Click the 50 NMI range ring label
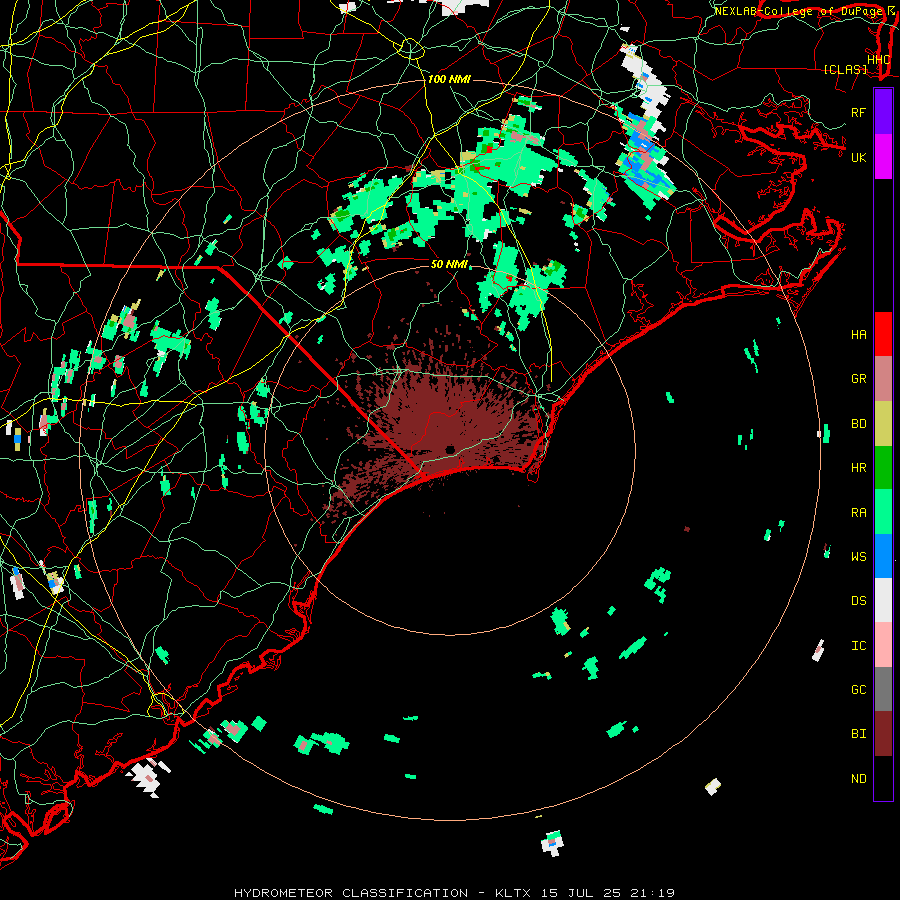The image size is (900, 900). click(x=449, y=264)
